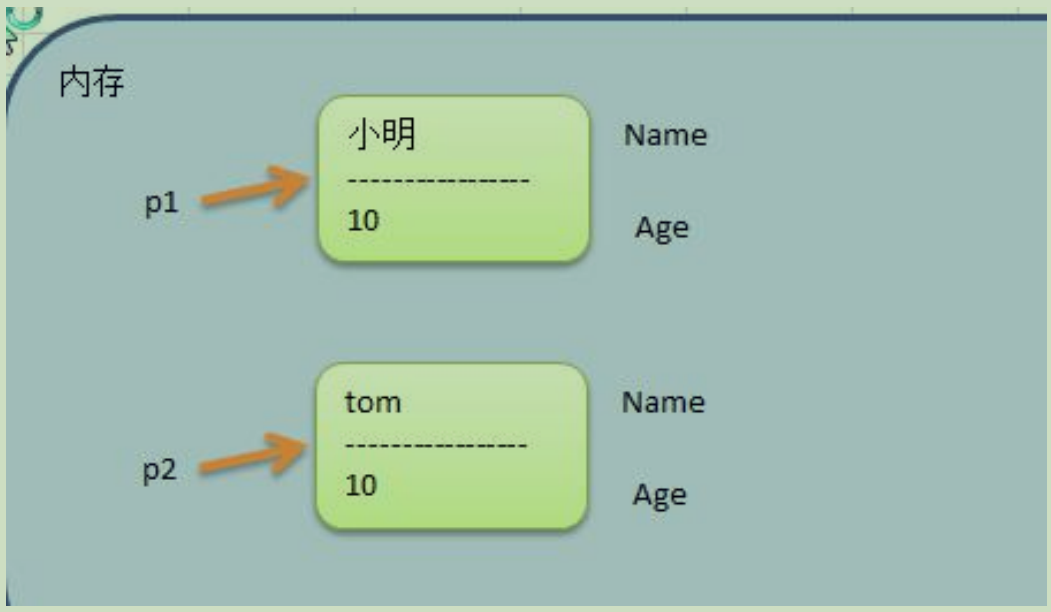The width and height of the screenshot is (1051, 612).
Task: Click the 10 value below tom
Action: (361, 485)
